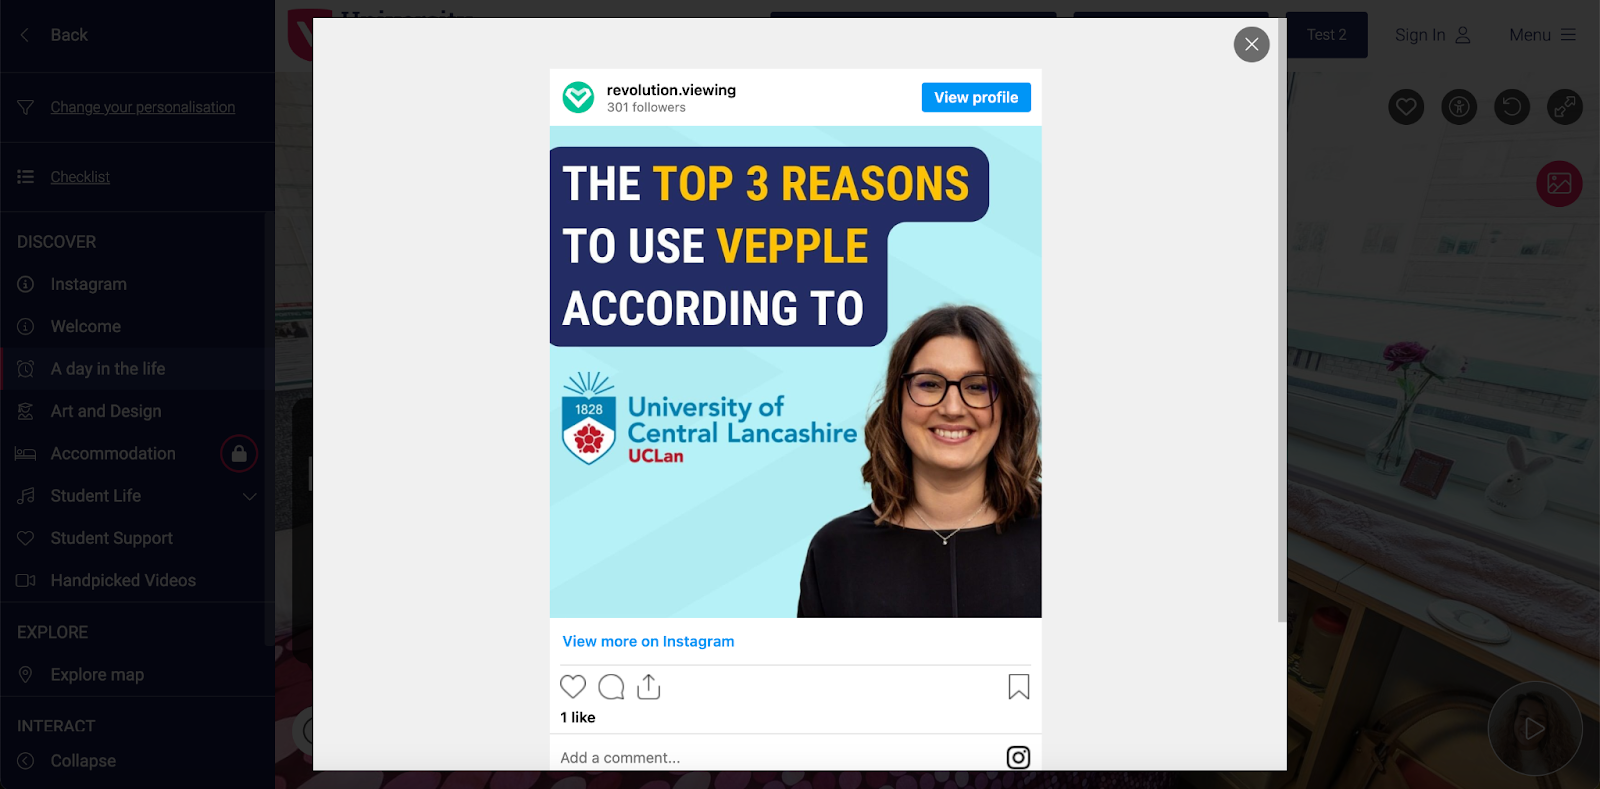
Task: Open the revolution.viewing profile avatar
Action: (x=578, y=97)
